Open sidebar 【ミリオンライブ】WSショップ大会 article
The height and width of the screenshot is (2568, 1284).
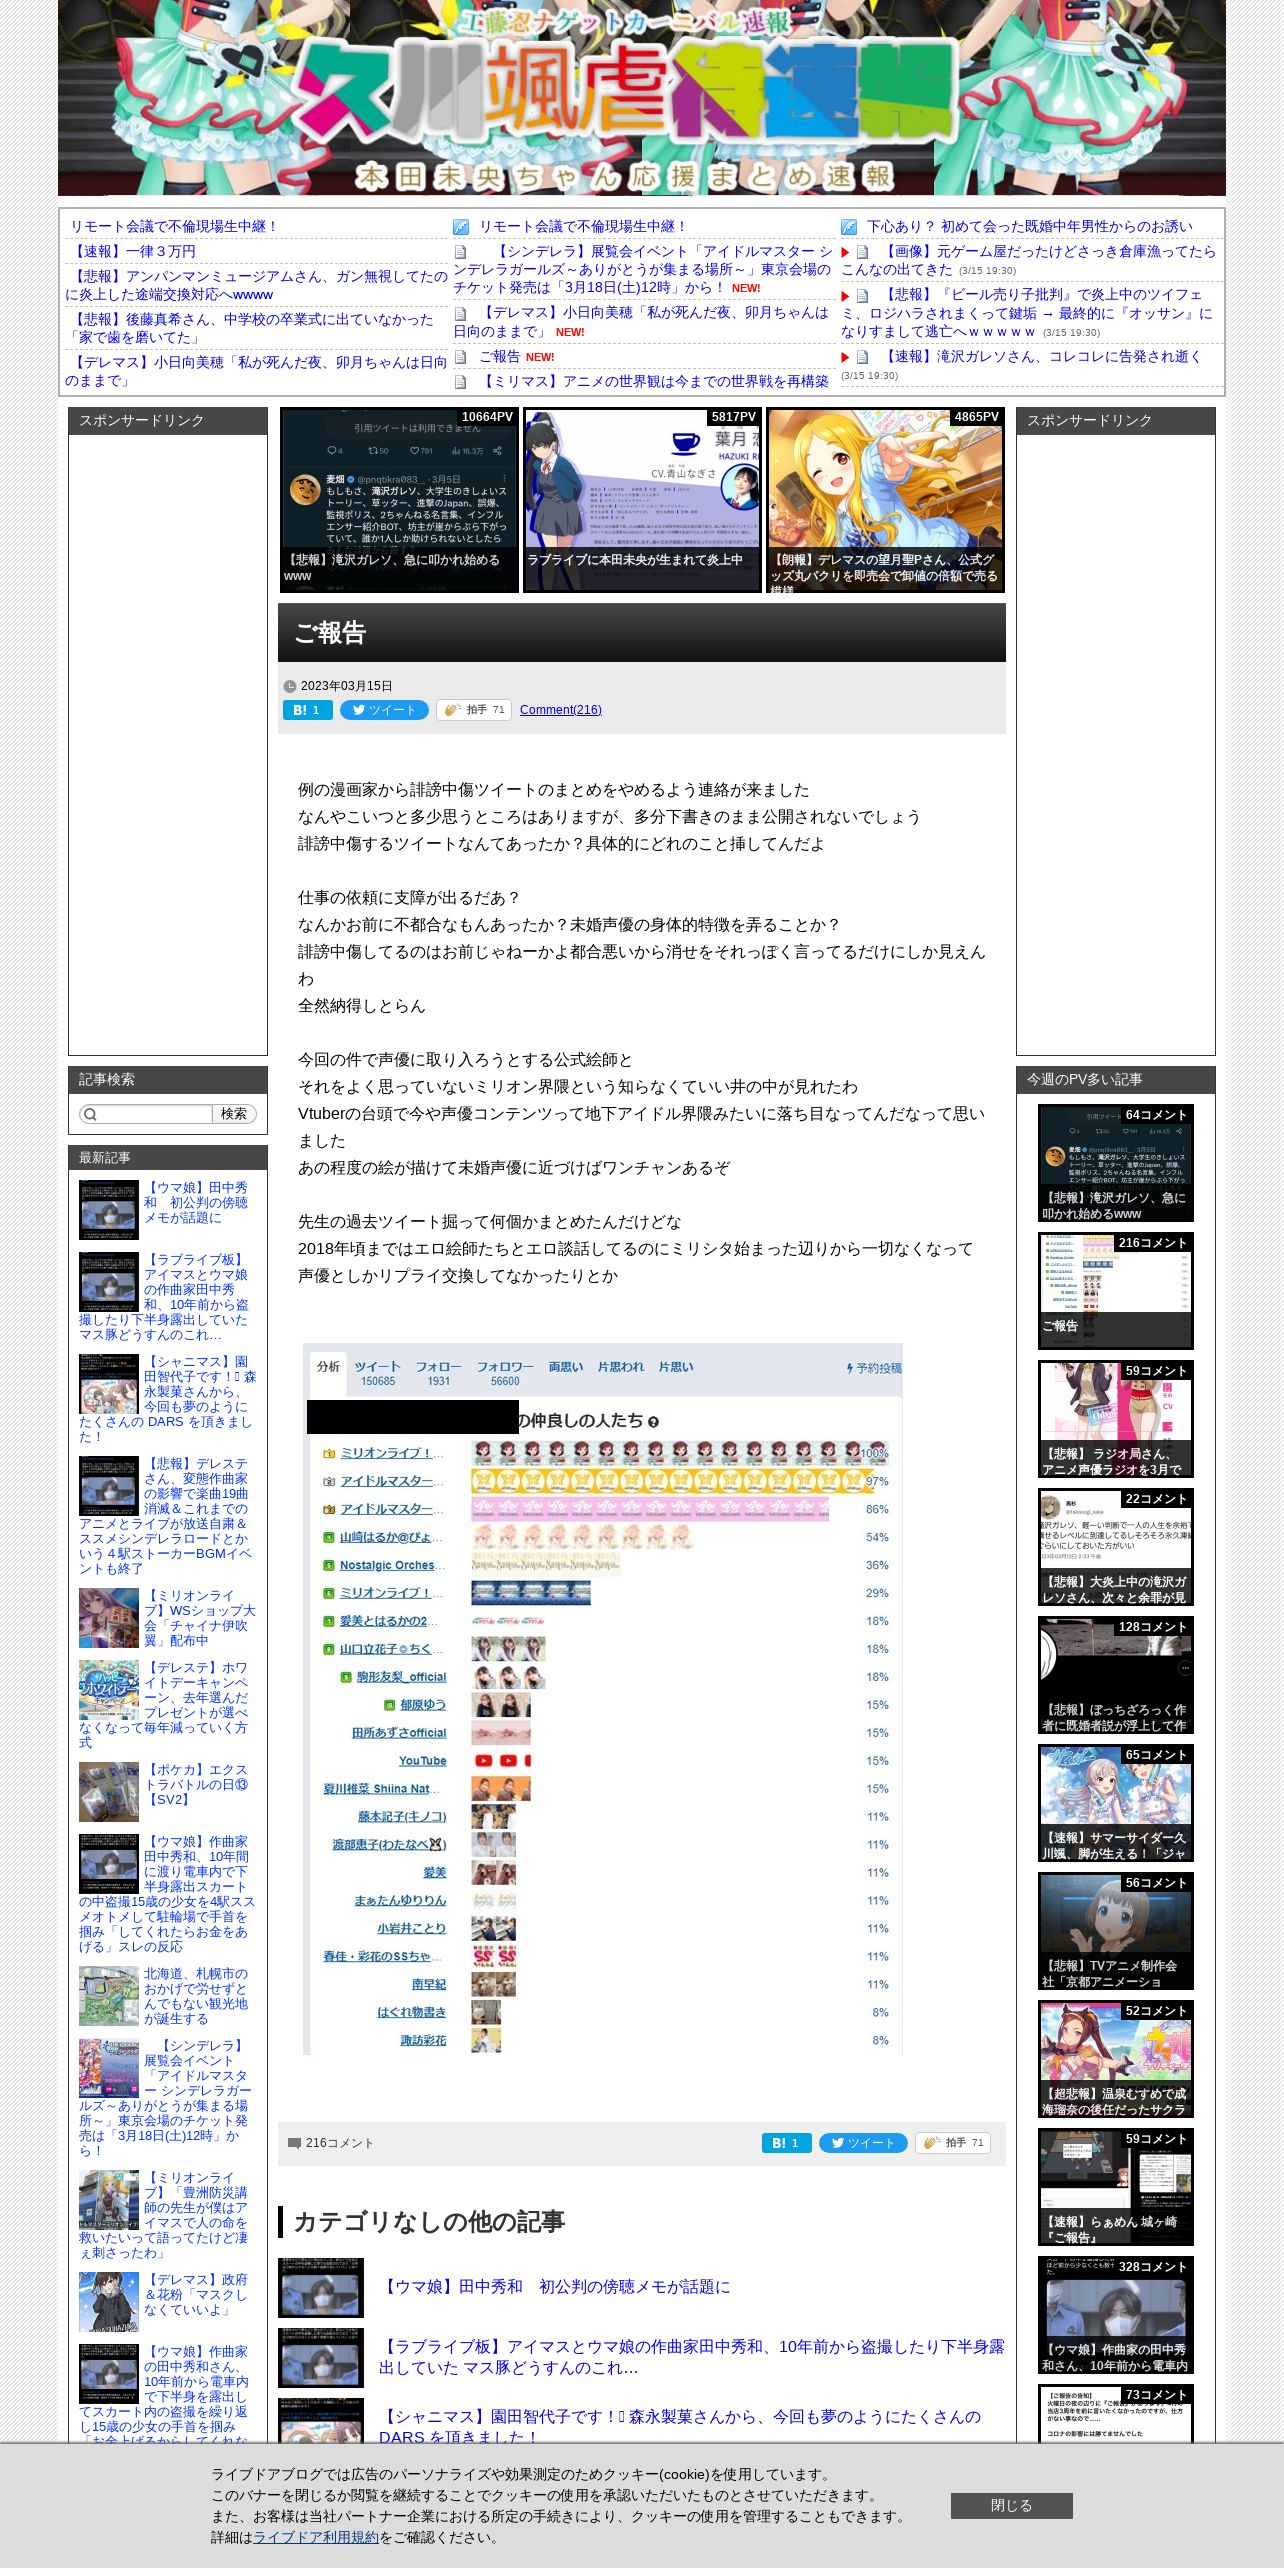[199, 1618]
